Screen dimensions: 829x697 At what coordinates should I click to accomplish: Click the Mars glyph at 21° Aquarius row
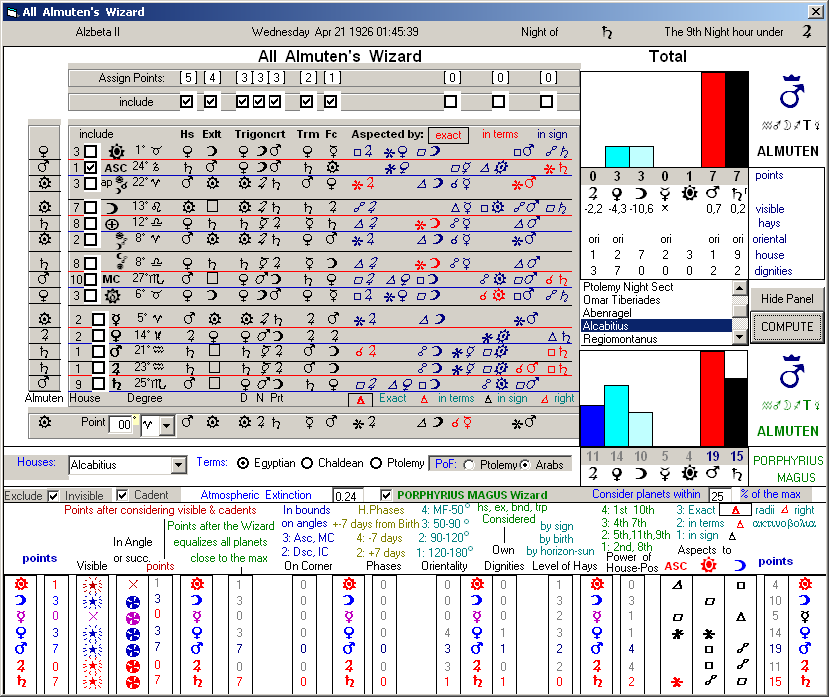point(116,351)
